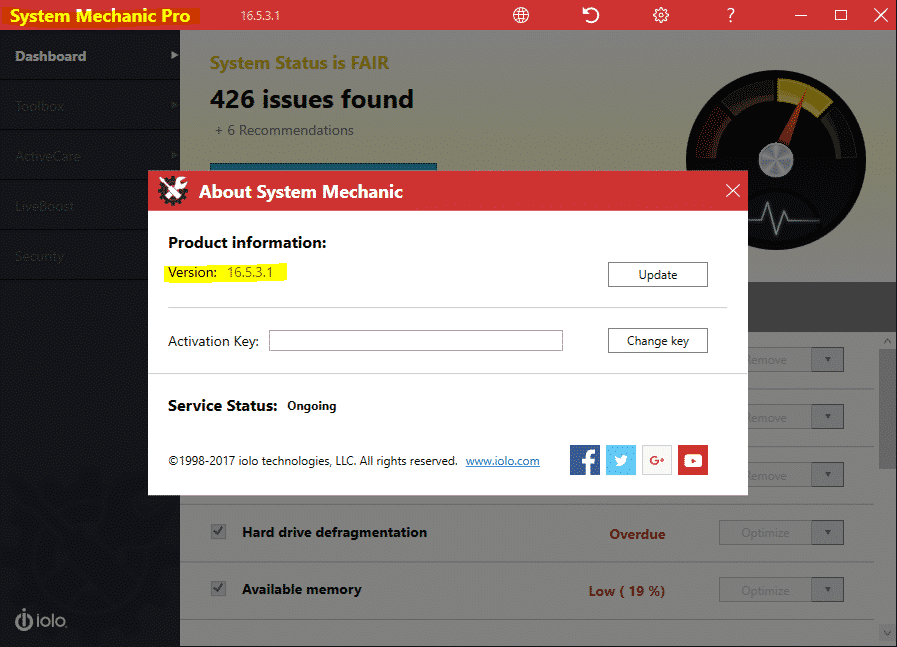The width and height of the screenshot is (897, 647).
Task: Click the Activation Key input field
Action: coord(416,340)
